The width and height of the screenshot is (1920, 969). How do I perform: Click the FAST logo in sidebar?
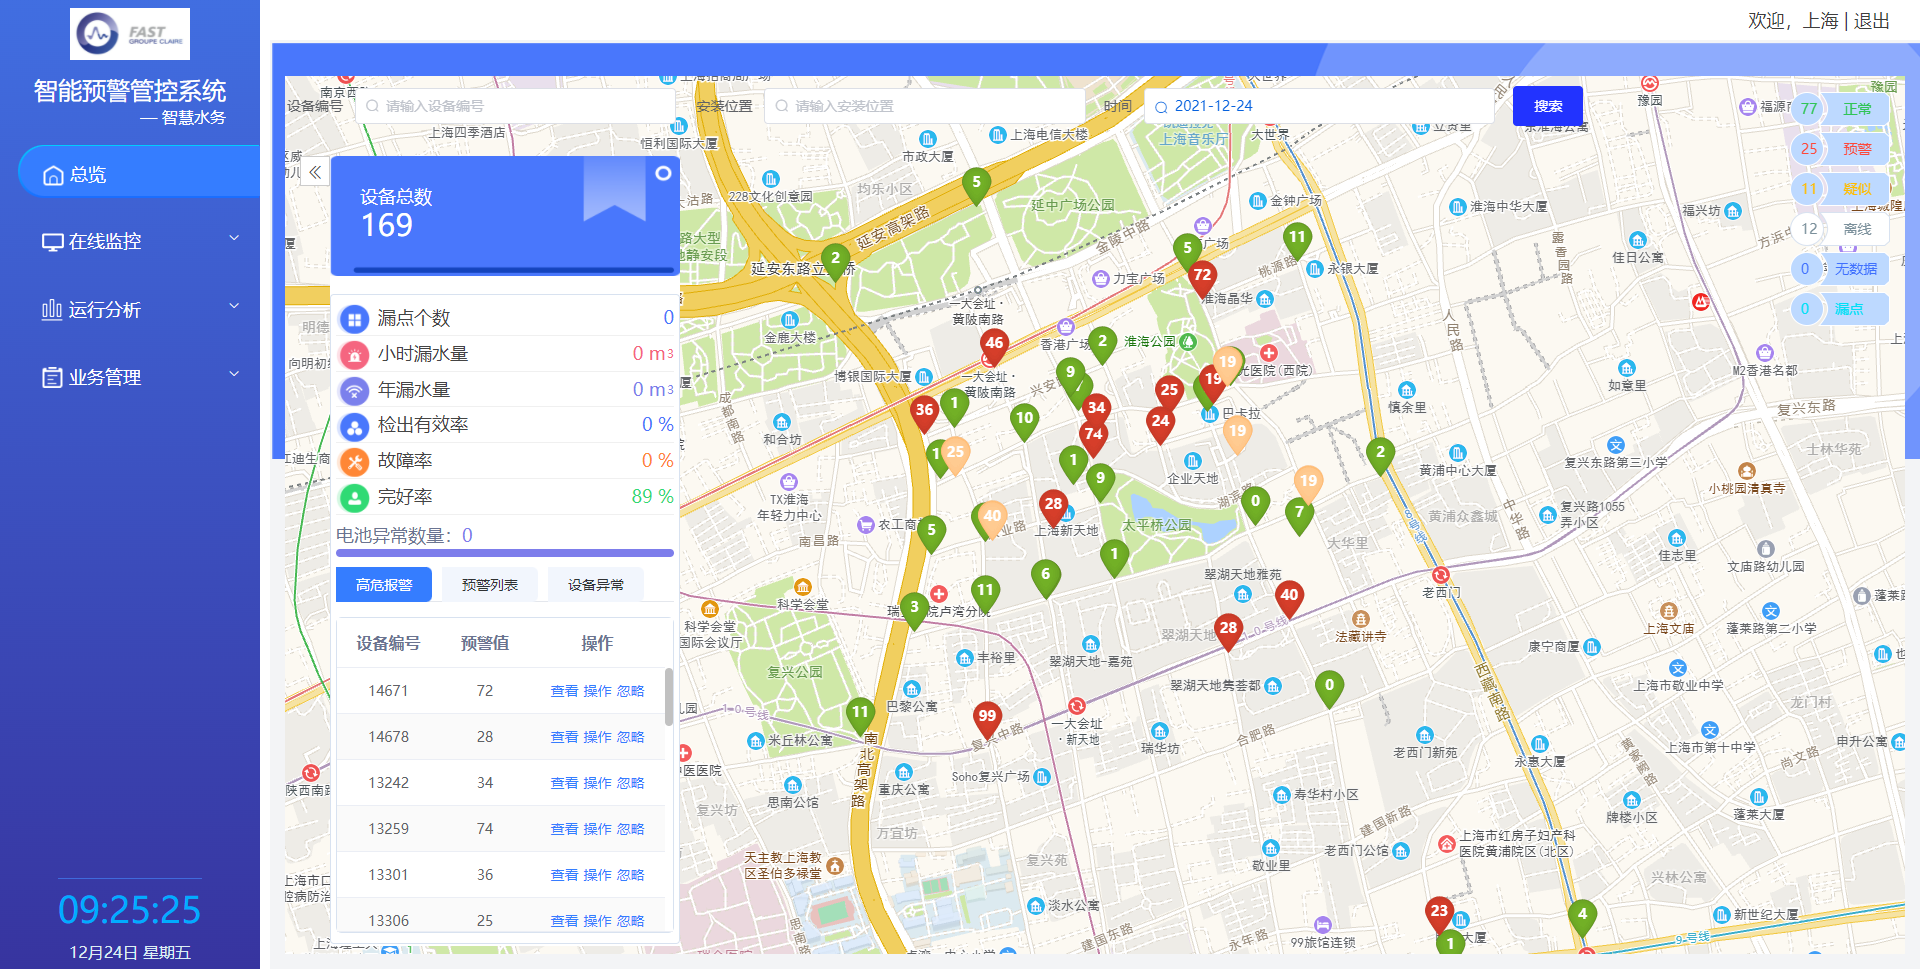(130, 34)
